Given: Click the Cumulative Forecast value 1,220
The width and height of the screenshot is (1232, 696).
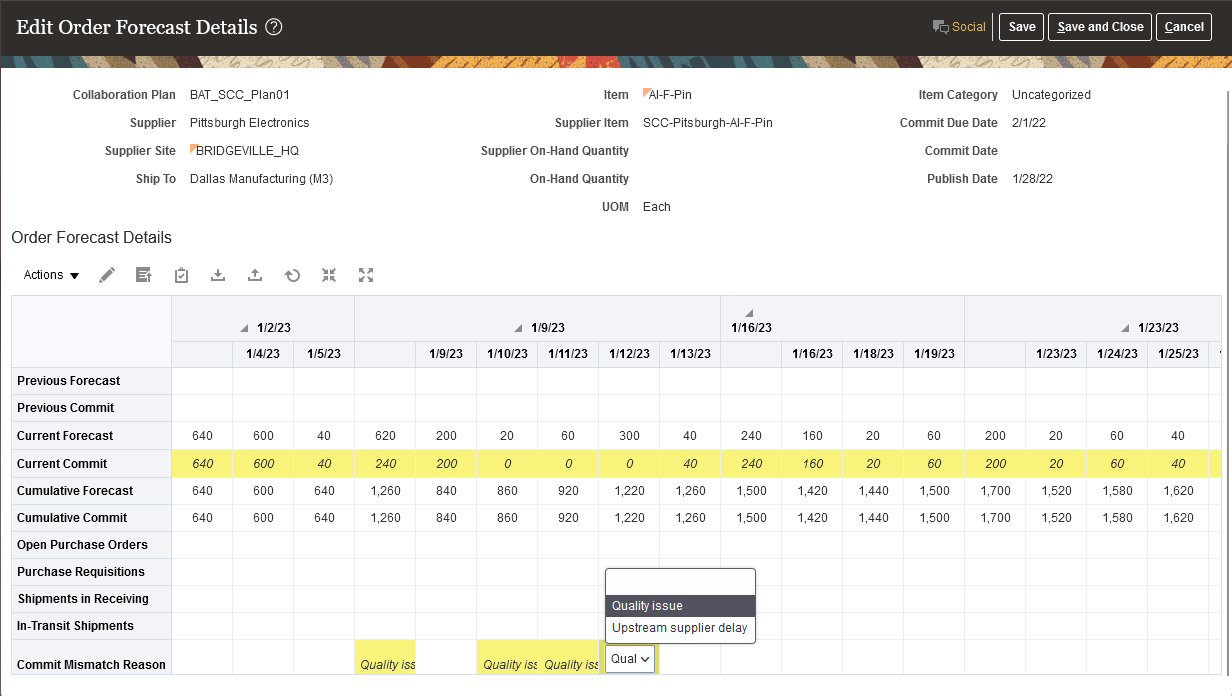Looking at the screenshot, I should [x=629, y=491].
